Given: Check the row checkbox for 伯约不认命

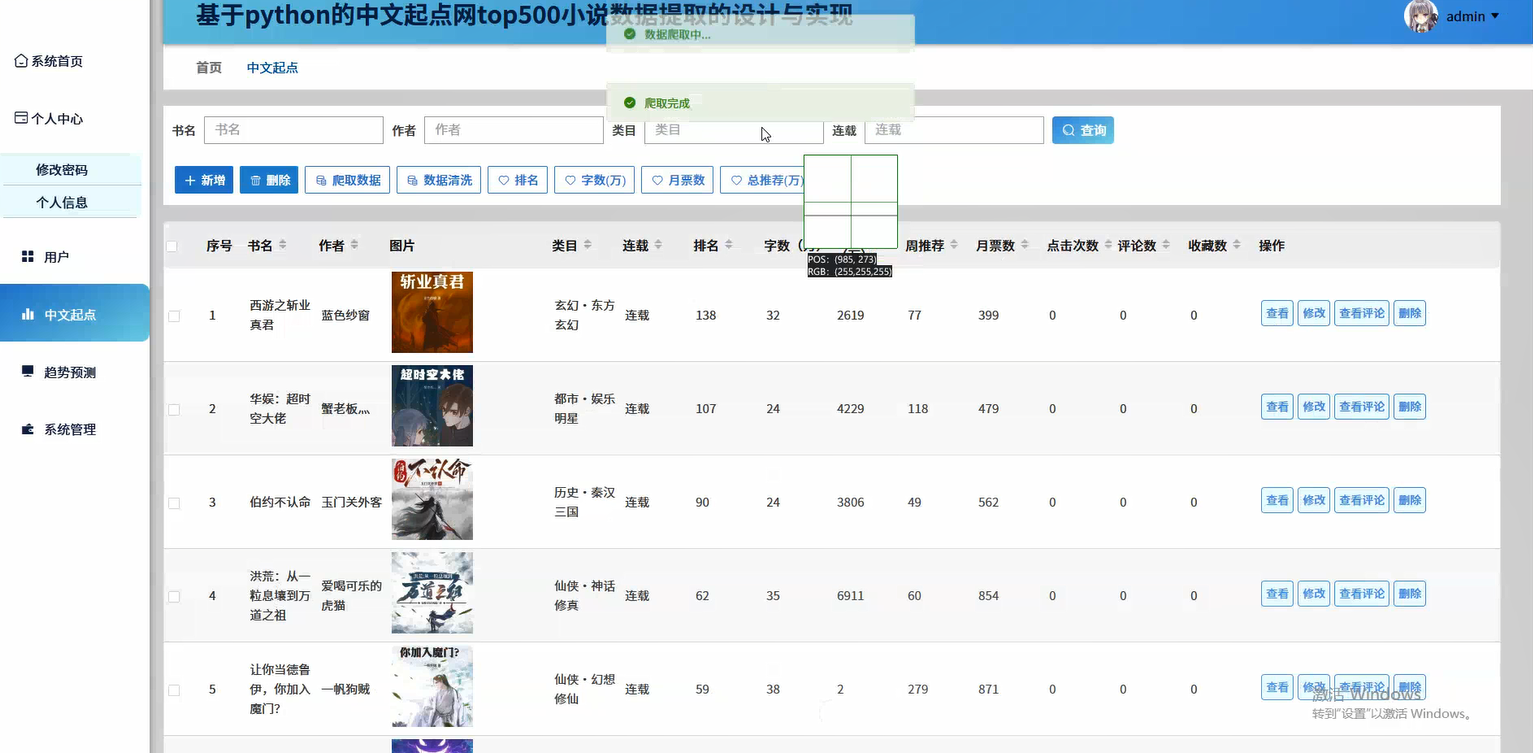Looking at the screenshot, I should coord(174,503).
